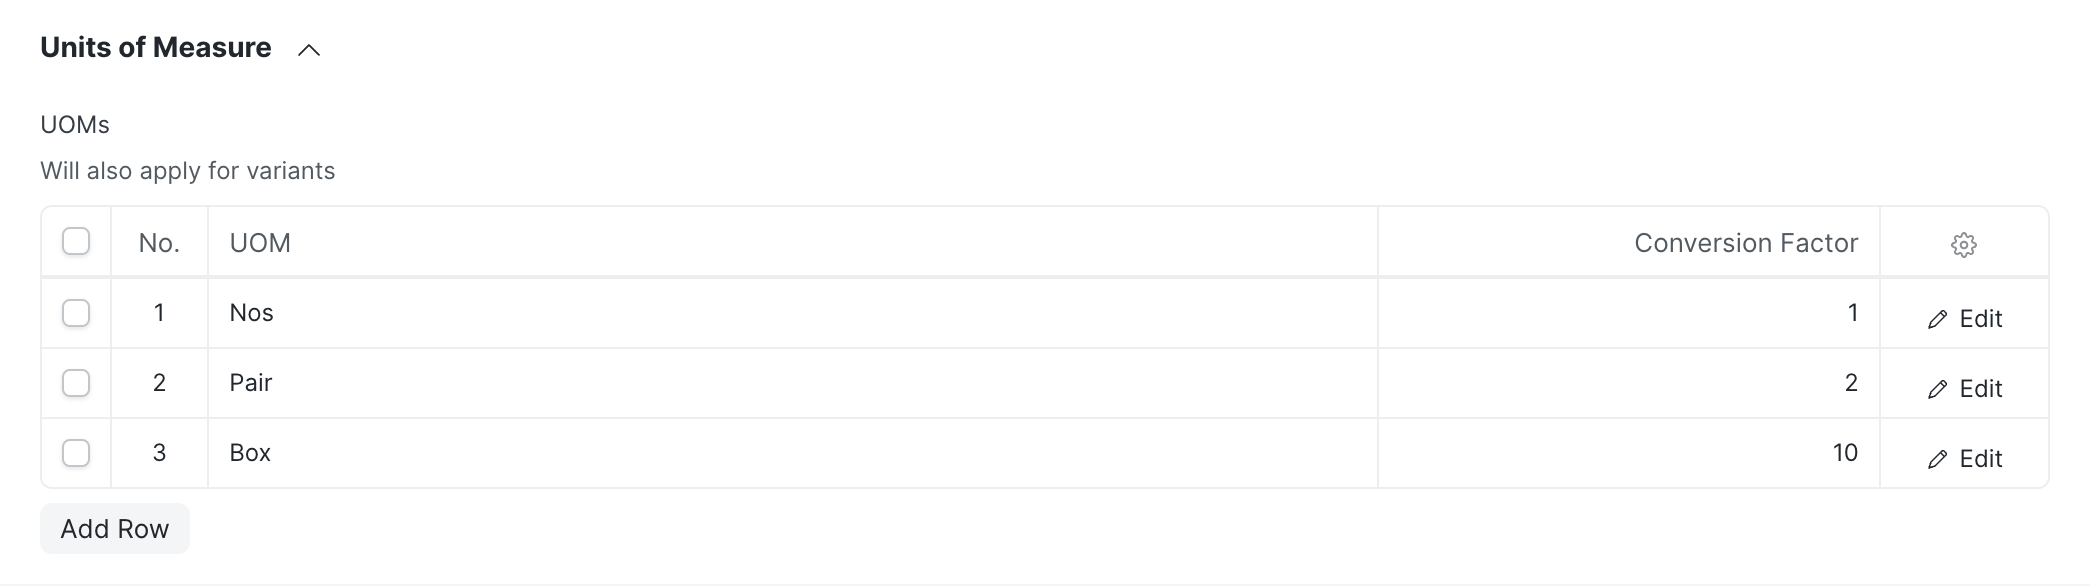Click the table settings gear icon
This screenshot has height=586, width=2090.
click(x=1963, y=245)
